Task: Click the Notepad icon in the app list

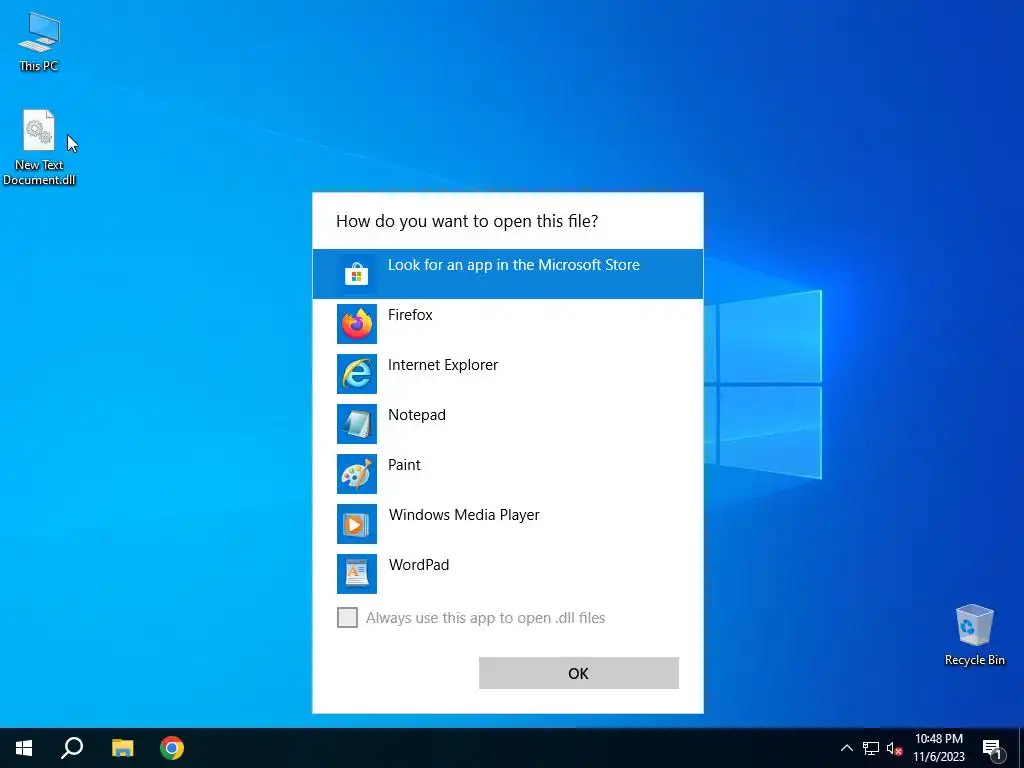Action: (357, 424)
